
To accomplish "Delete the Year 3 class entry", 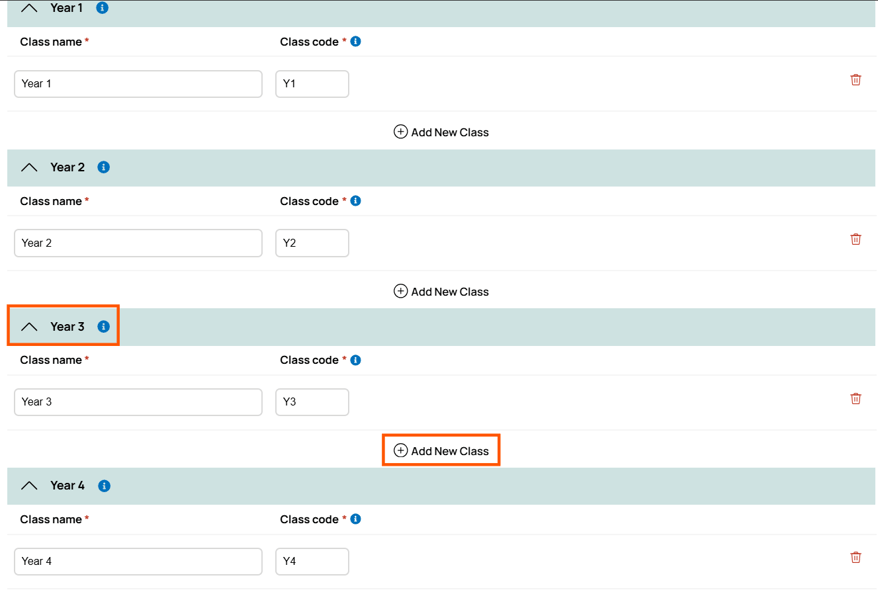I will [856, 398].
